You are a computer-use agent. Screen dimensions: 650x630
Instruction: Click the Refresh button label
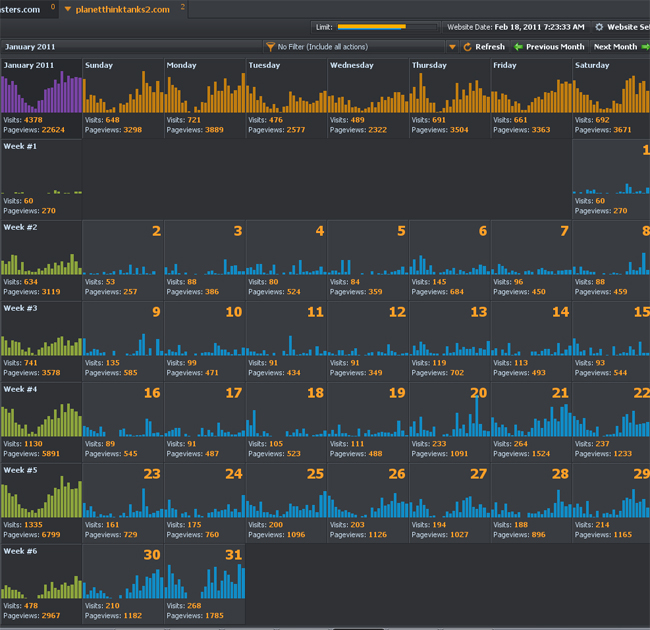[490, 47]
